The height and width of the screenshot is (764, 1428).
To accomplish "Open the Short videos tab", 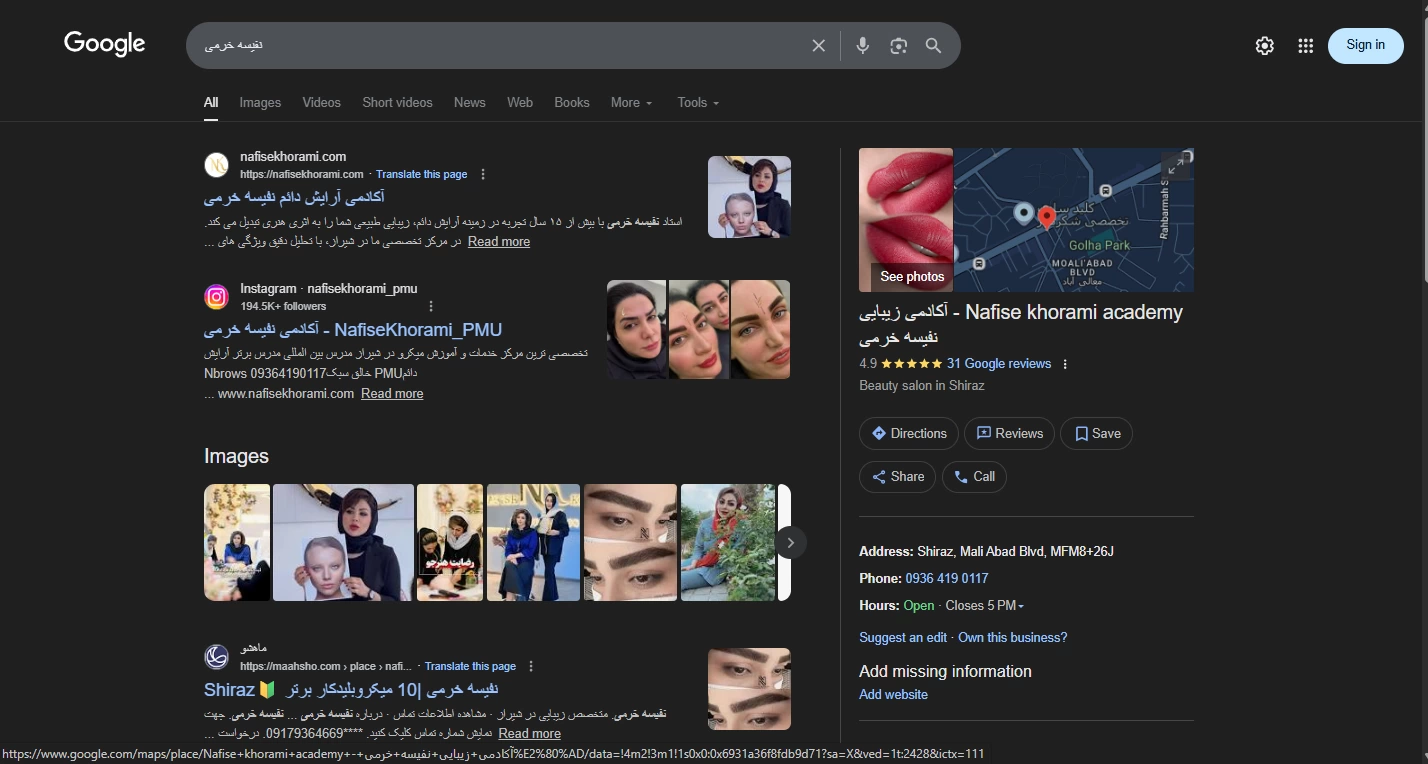I will point(398,102).
